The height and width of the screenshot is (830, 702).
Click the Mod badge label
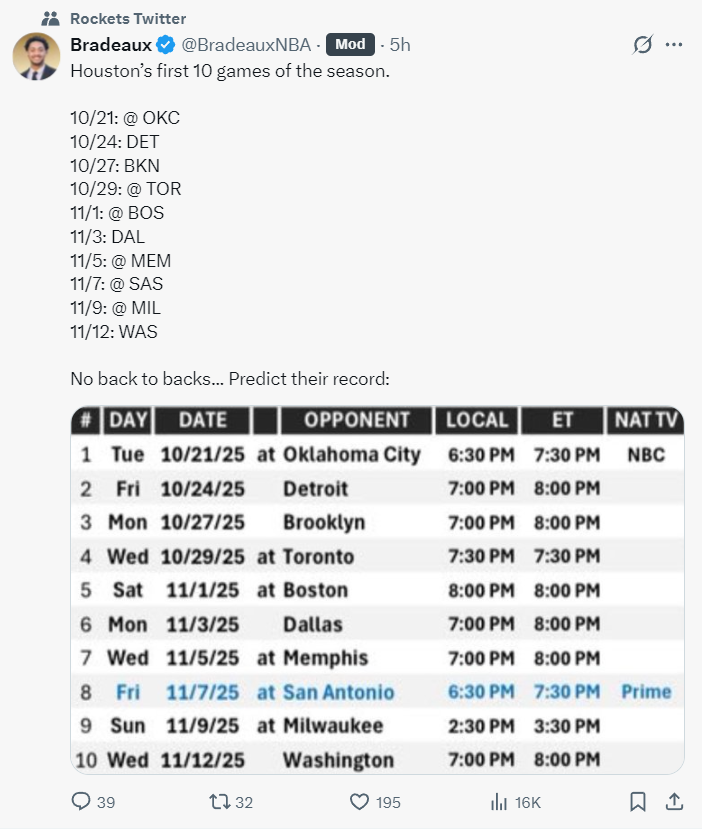pos(350,45)
